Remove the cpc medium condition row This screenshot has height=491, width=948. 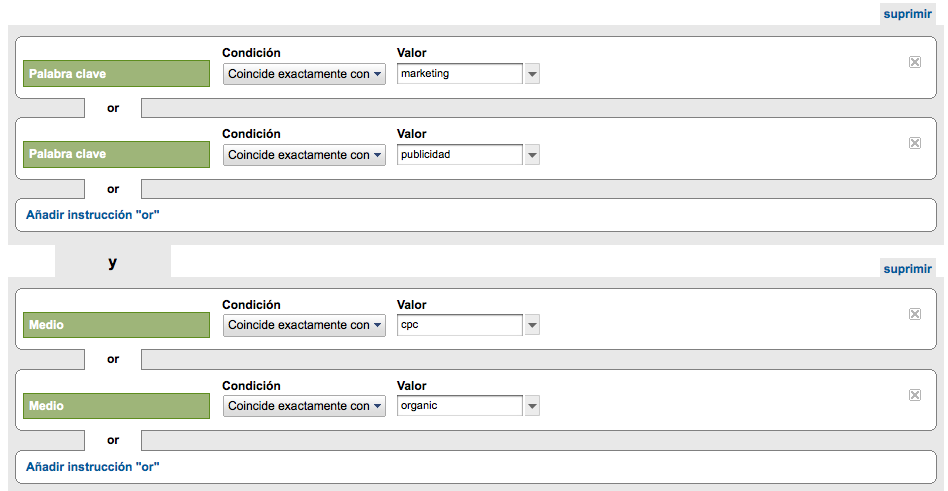pos(915,314)
